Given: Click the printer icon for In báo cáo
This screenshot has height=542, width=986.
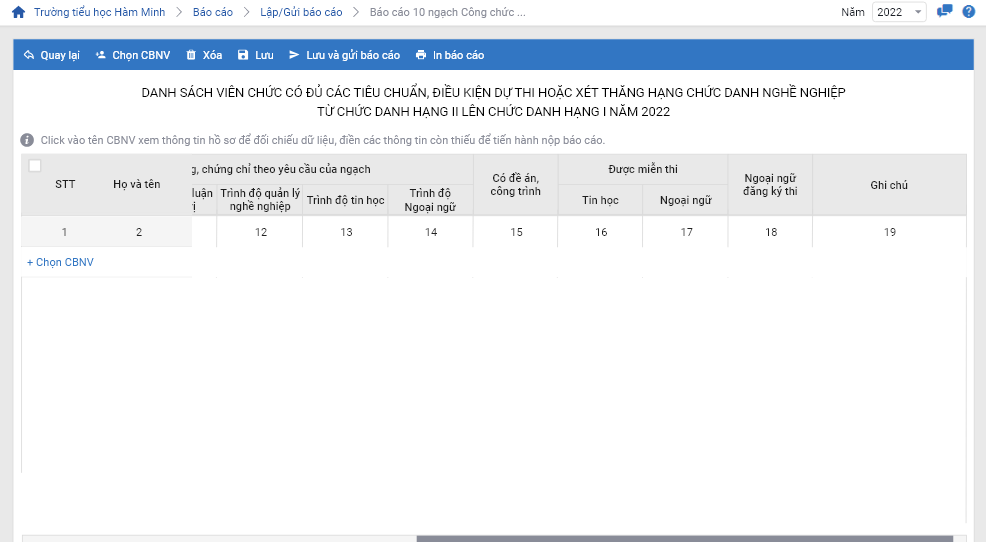Looking at the screenshot, I should click(x=421, y=55).
